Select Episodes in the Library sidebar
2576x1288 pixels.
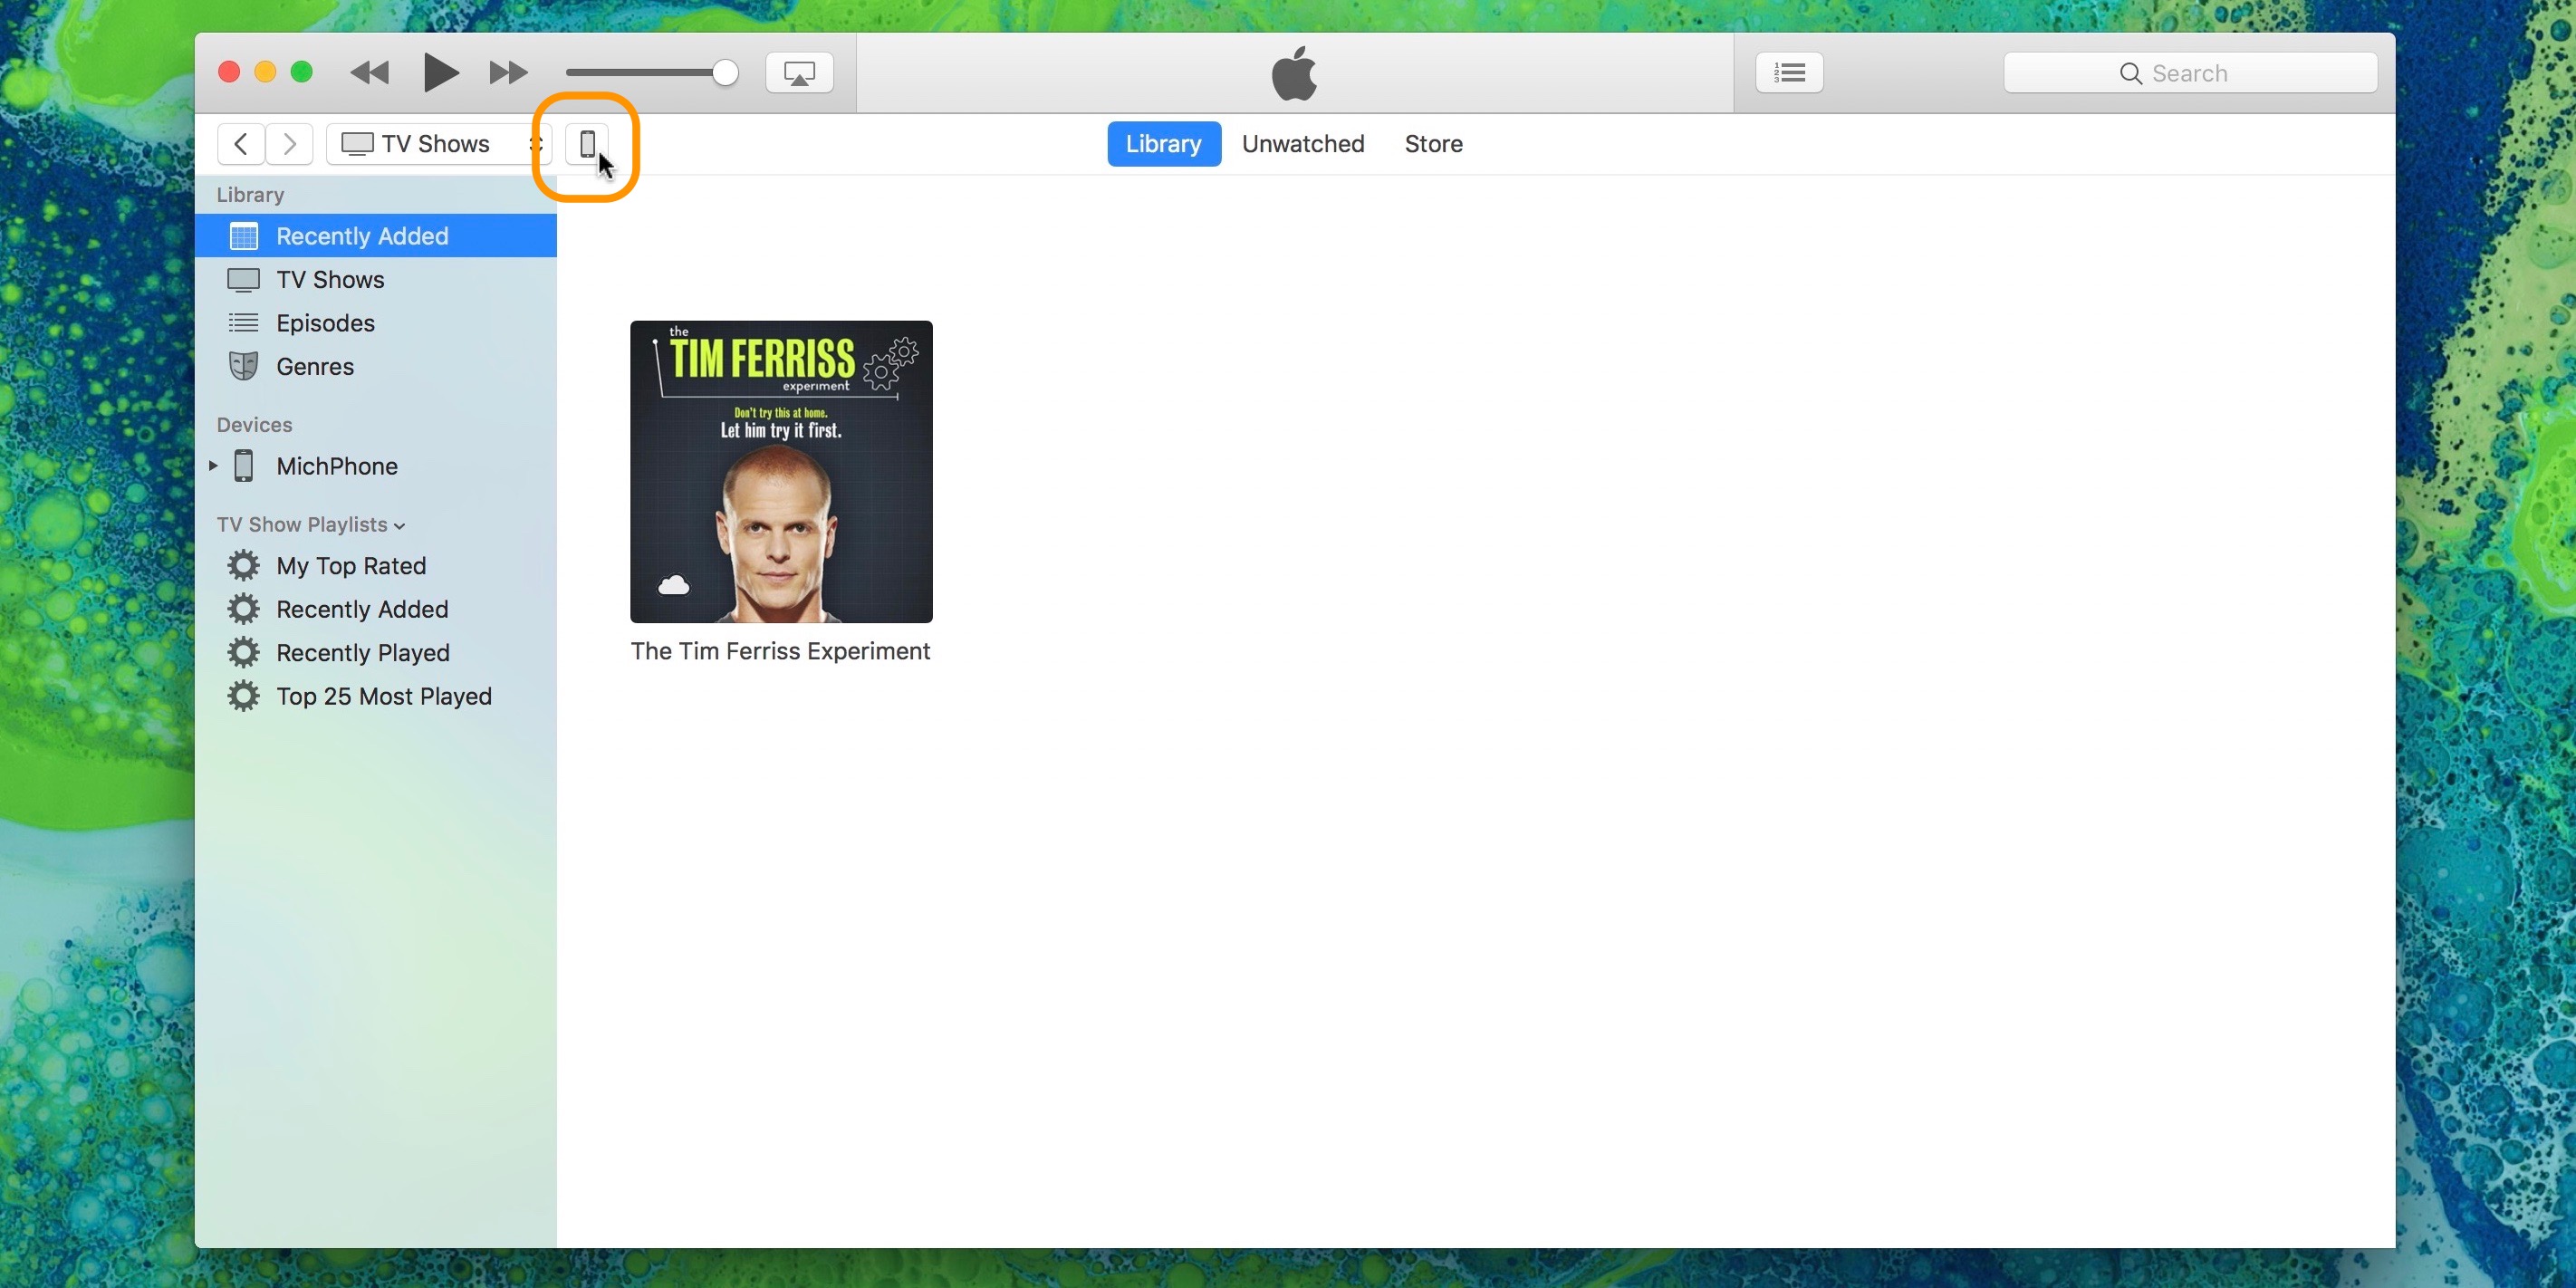click(325, 323)
